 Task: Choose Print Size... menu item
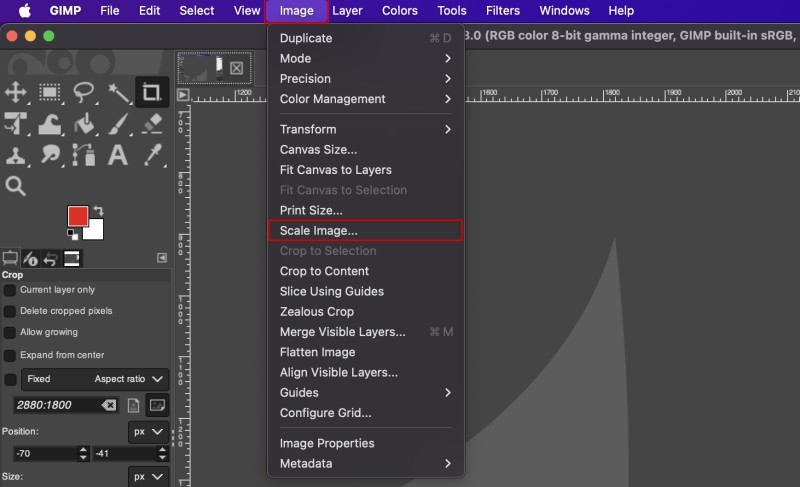point(365,211)
